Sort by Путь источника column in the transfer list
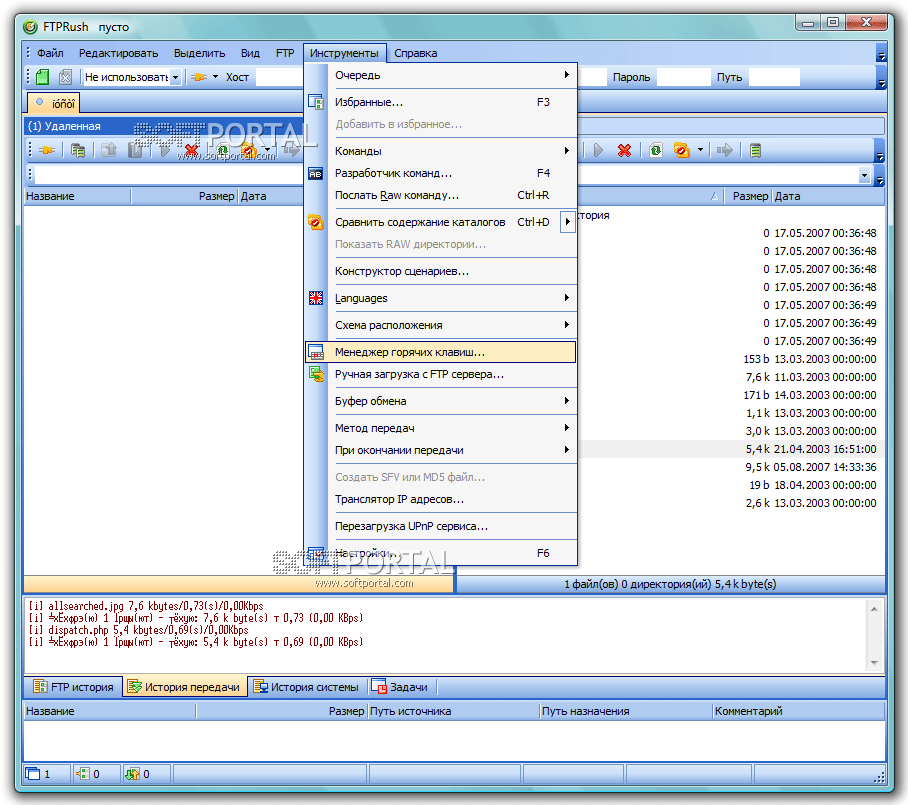 pos(453,711)
